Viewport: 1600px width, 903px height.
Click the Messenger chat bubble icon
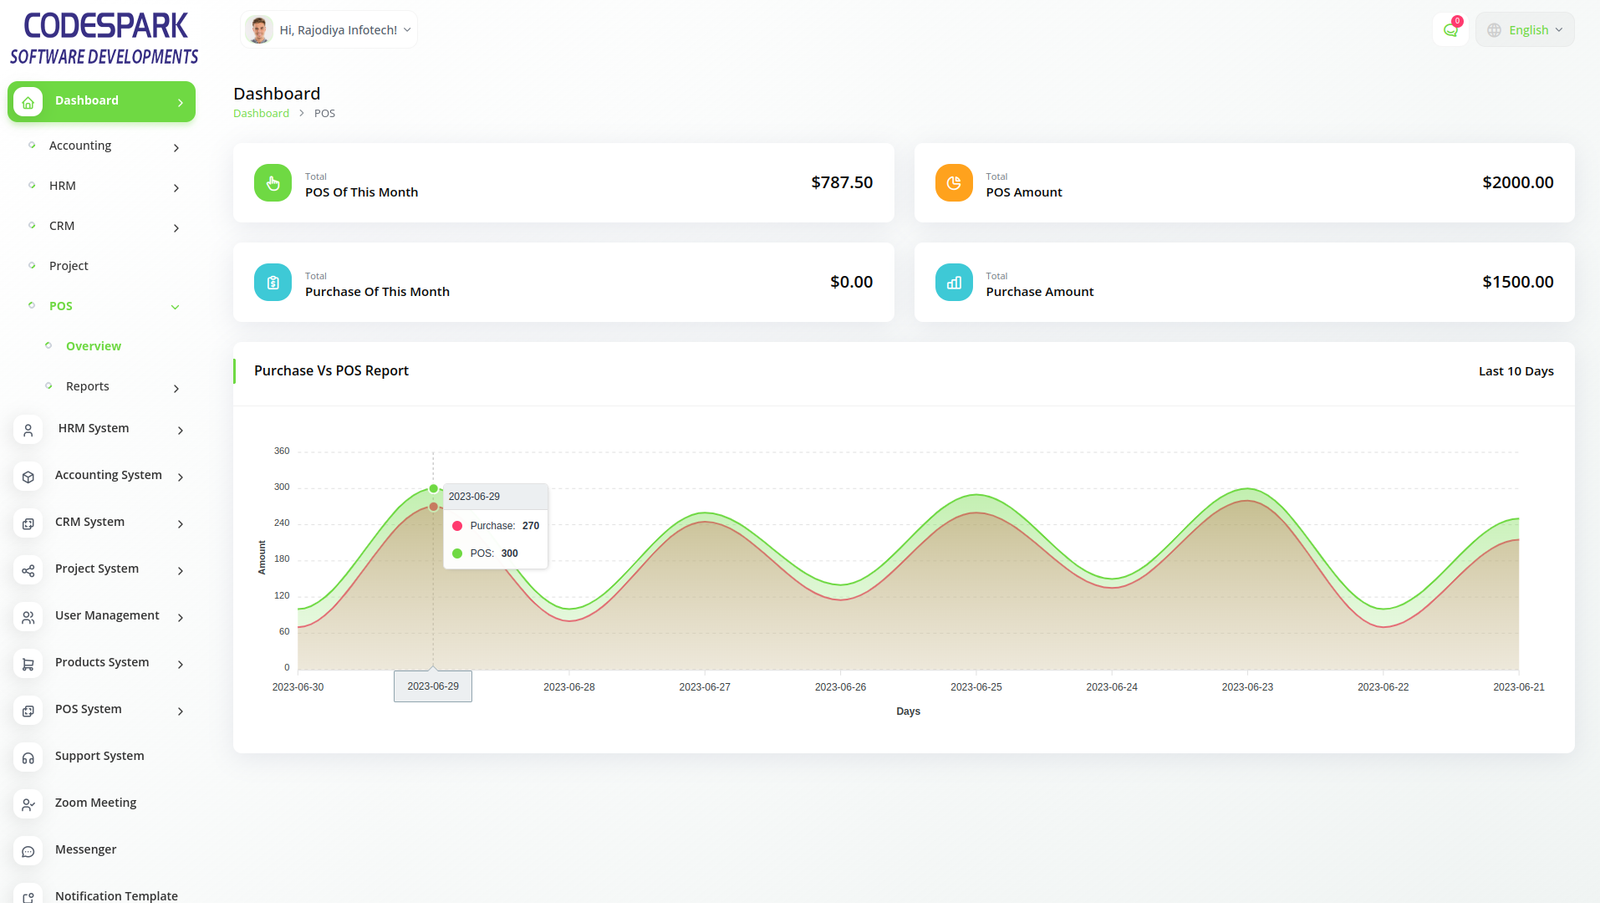(x=28, y=852)
